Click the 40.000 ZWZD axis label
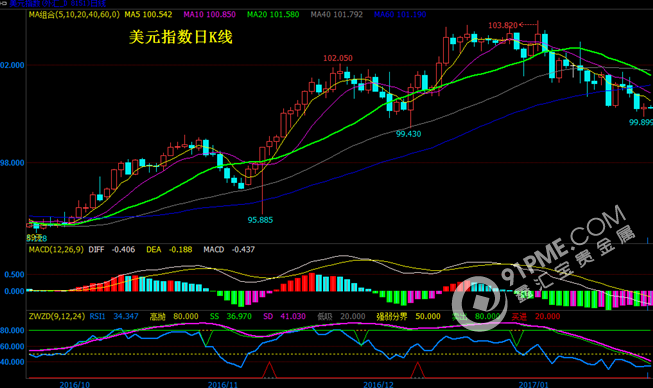Image resolution: width=653 pixels, height=388 pixels. point(12,362)
